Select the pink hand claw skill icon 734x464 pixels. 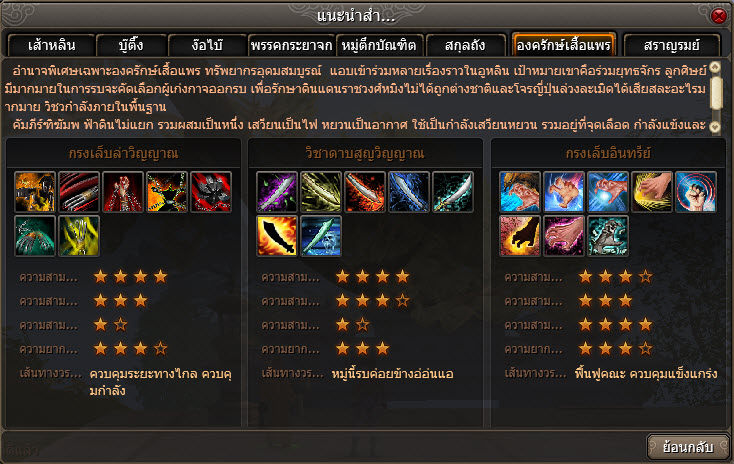(564, 236)
